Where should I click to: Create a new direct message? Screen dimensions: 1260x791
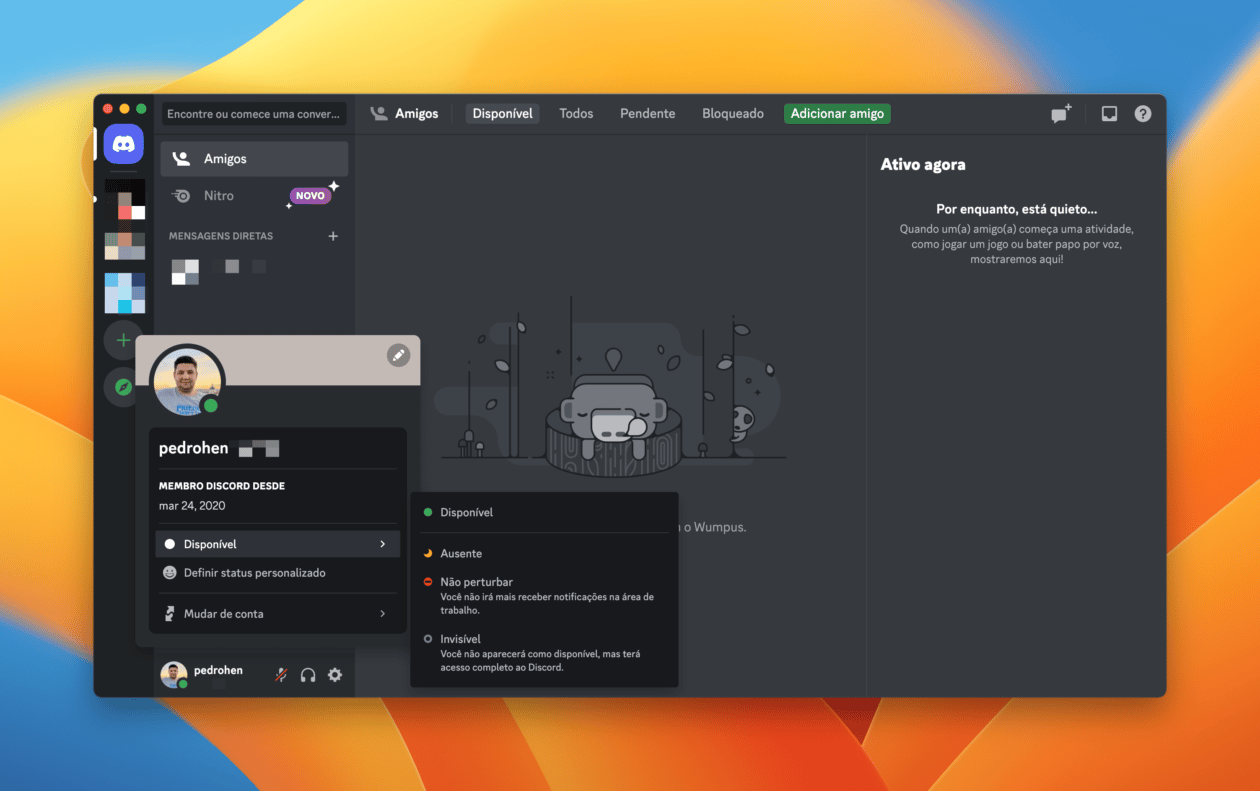[1060, 113]
